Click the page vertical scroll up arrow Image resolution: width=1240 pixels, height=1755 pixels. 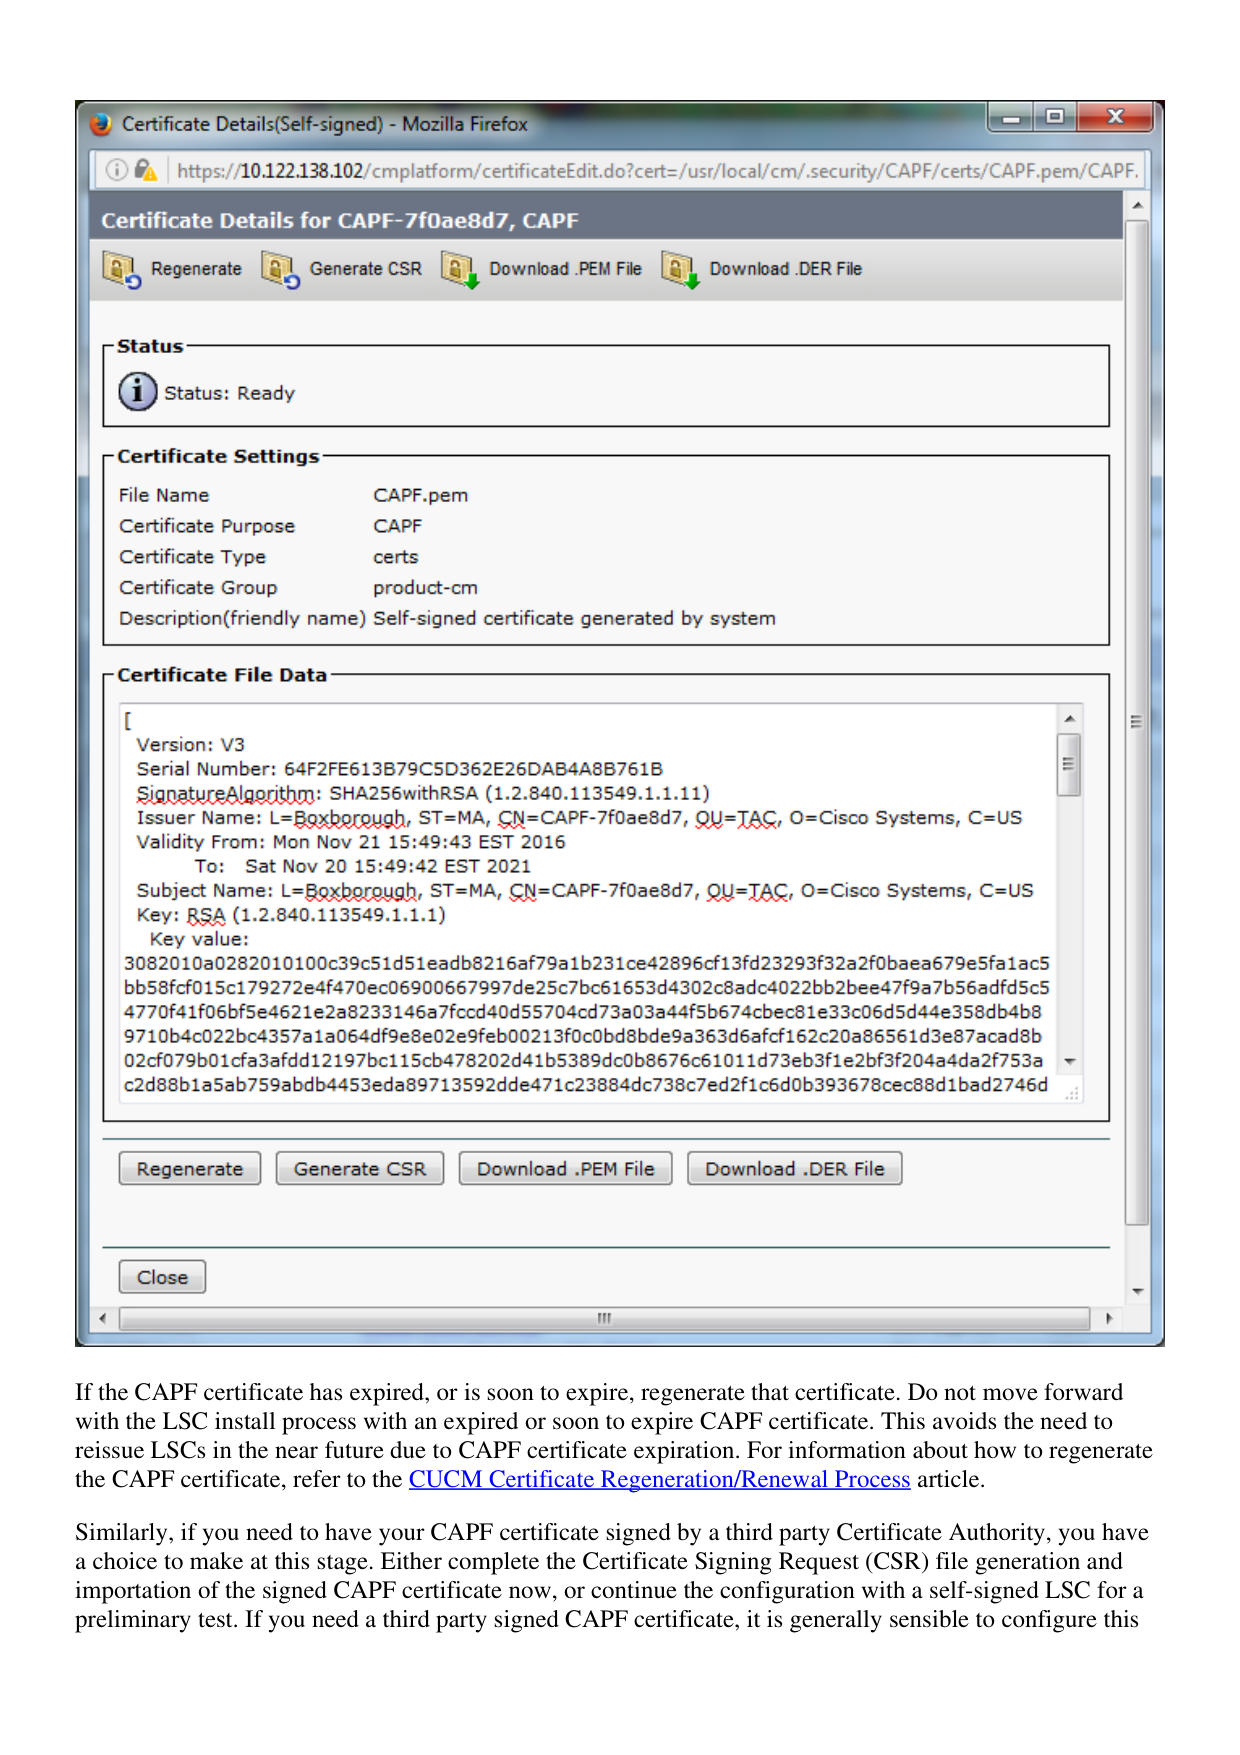1137,205
